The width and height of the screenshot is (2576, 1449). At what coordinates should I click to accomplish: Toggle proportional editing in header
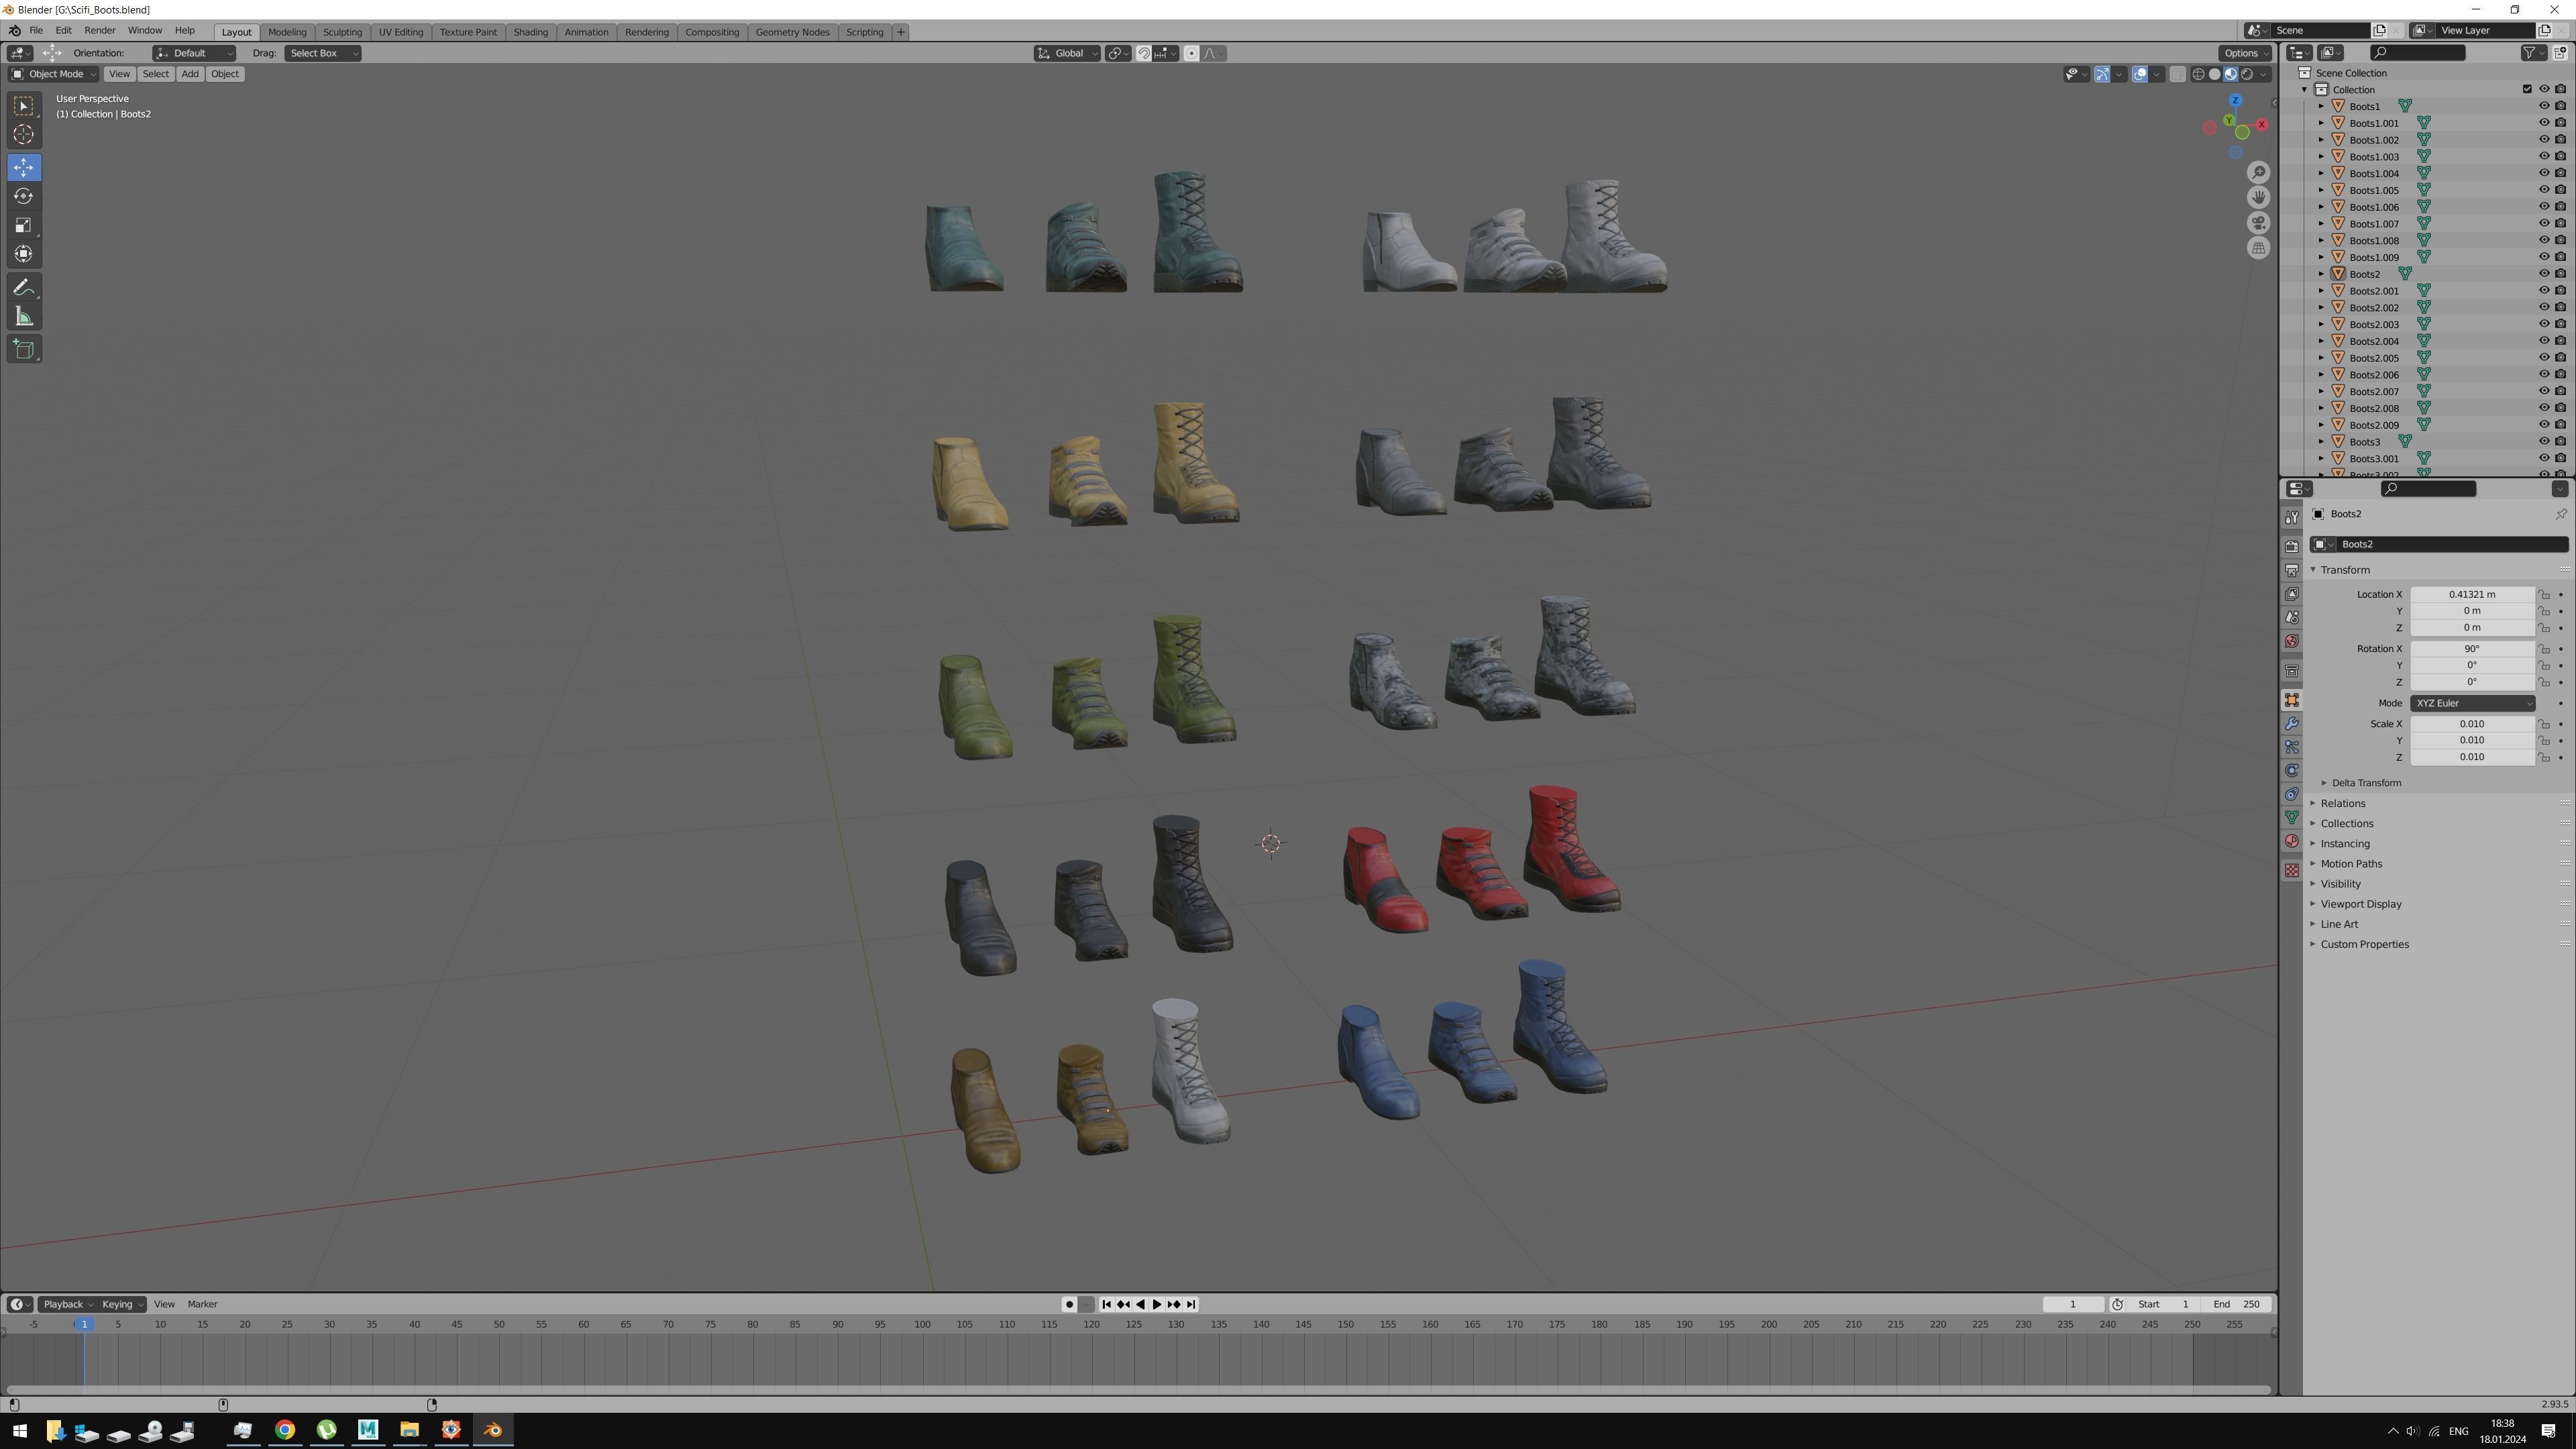click(x=1191, y=53)
